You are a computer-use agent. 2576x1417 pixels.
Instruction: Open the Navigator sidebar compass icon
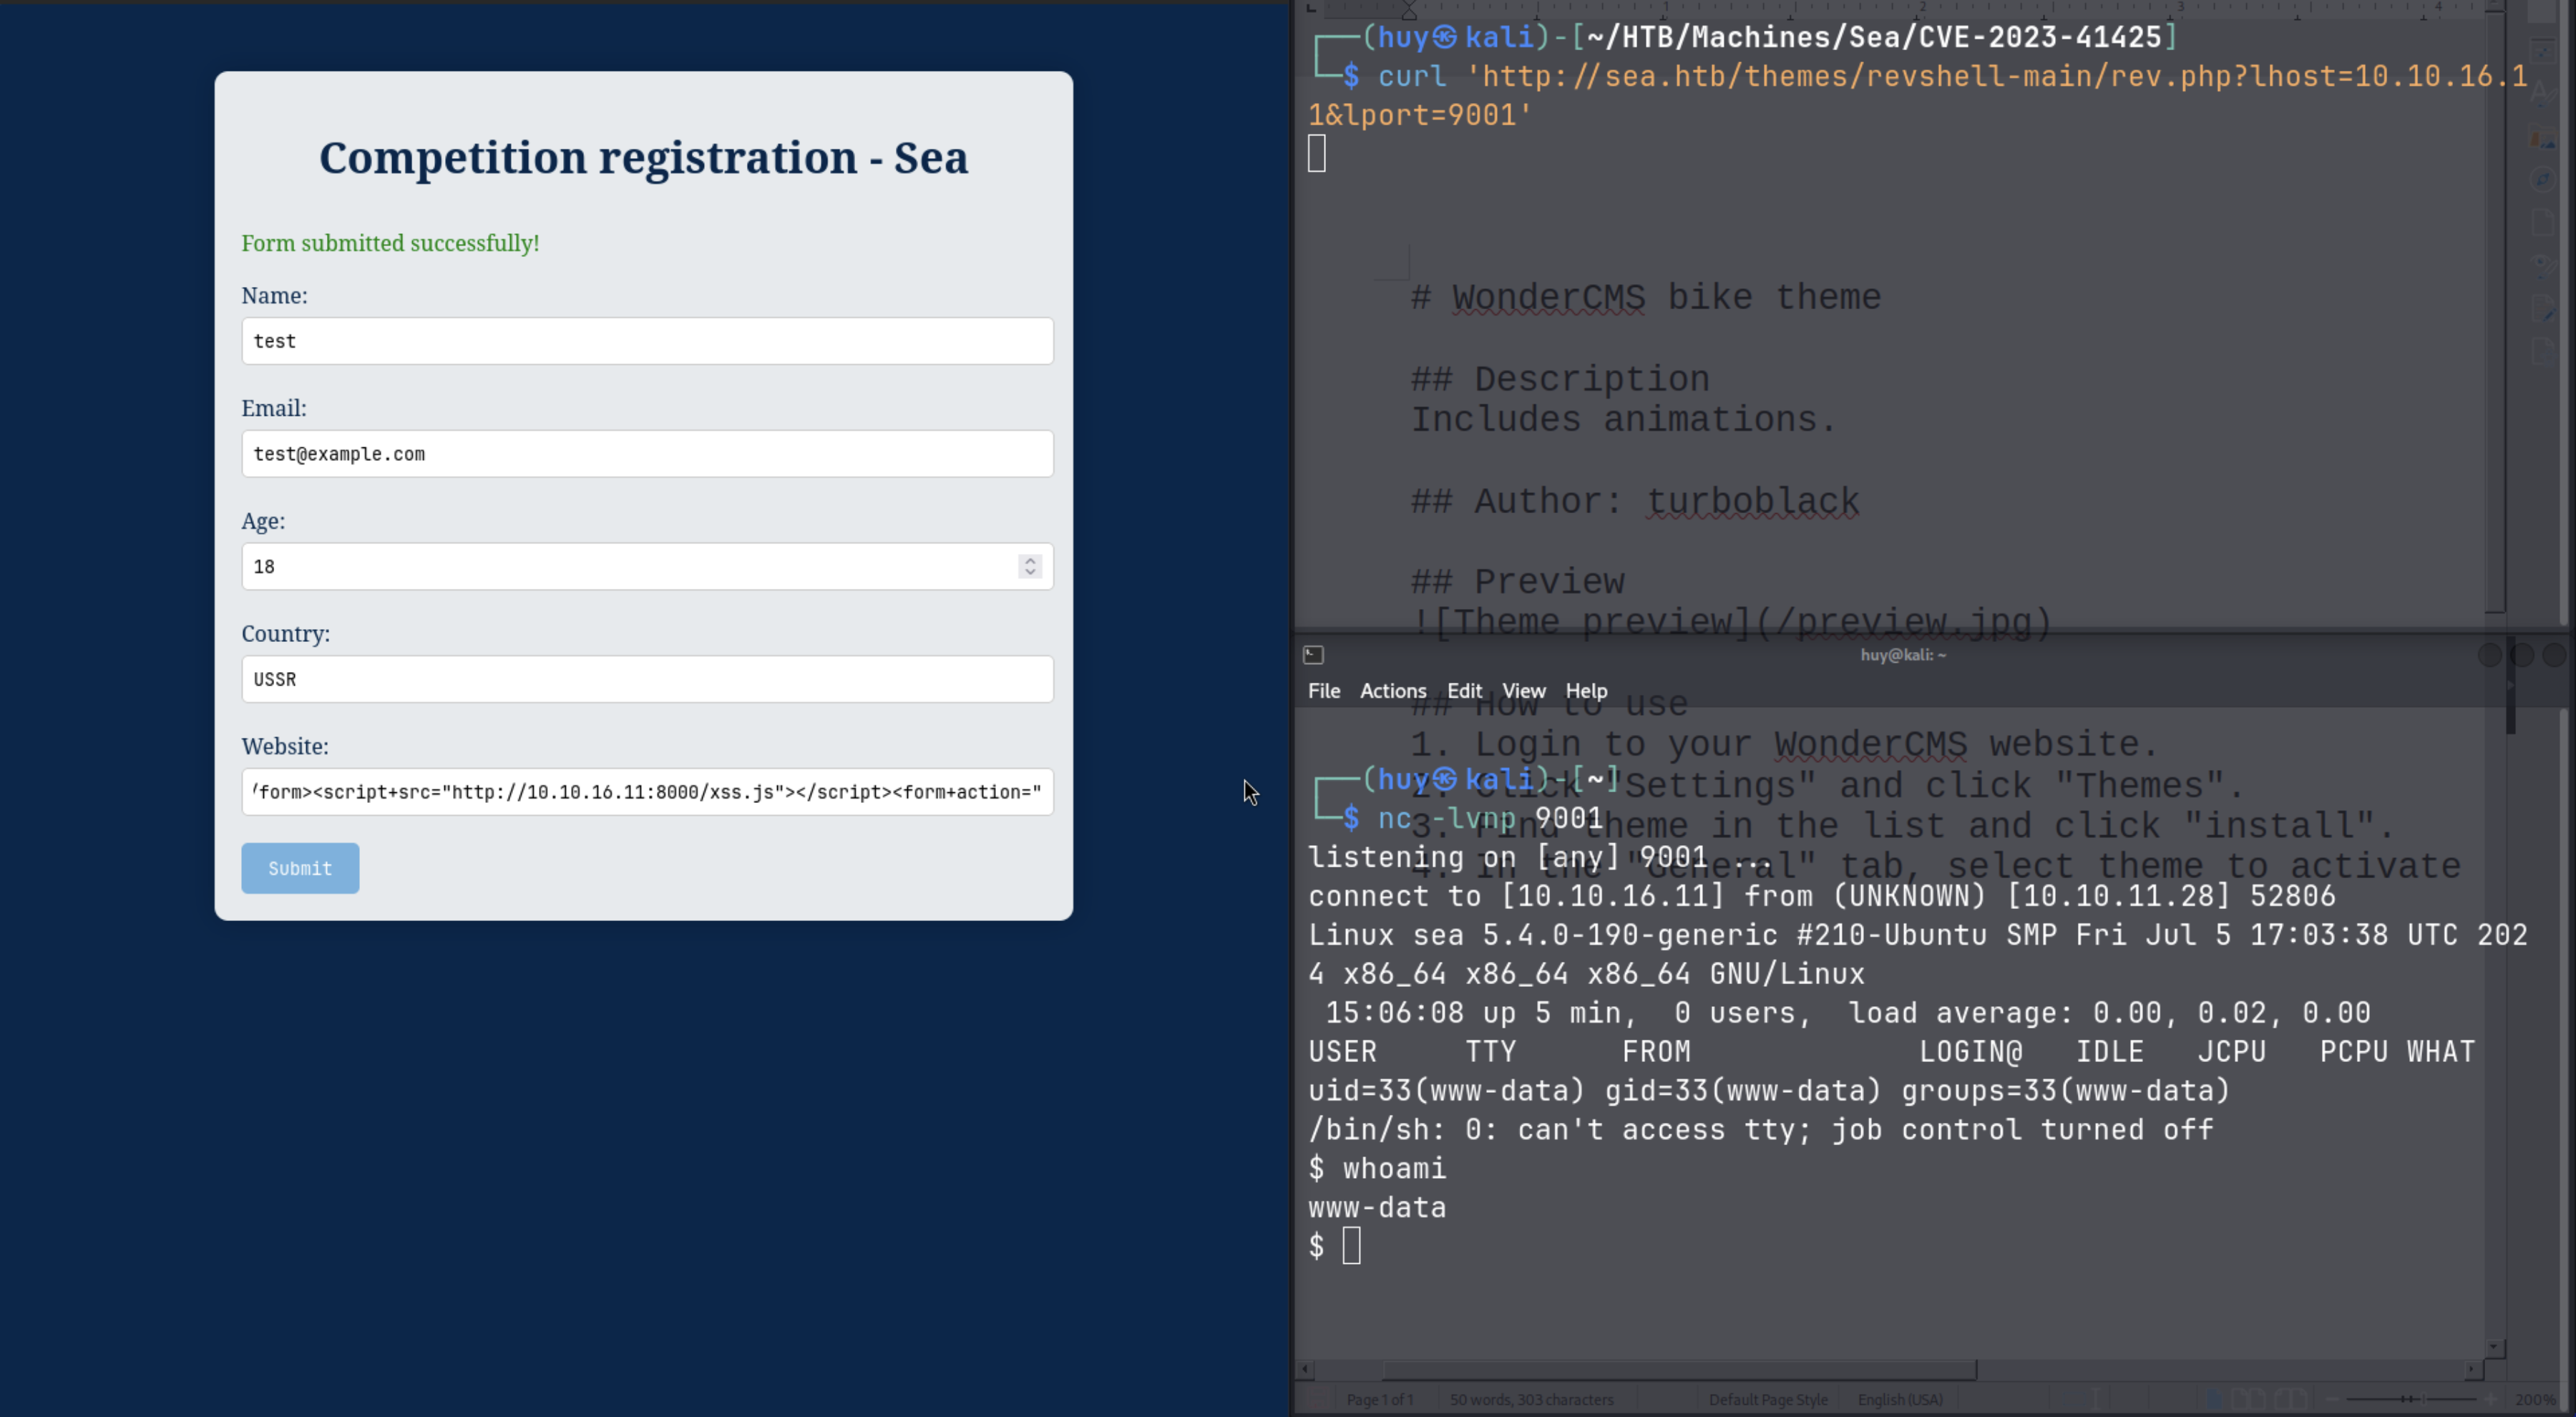pos(2543,179)
